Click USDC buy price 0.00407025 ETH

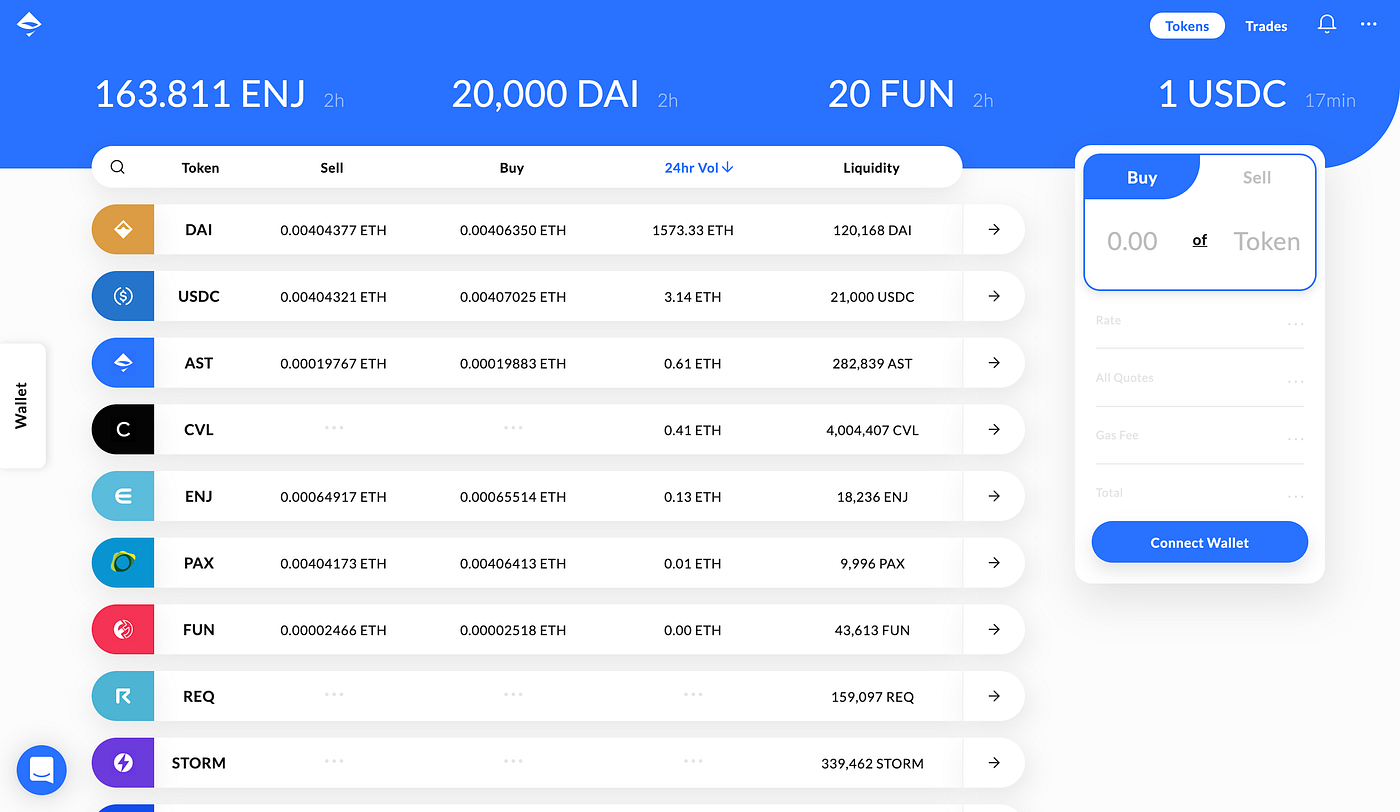(x=513, y=297)
